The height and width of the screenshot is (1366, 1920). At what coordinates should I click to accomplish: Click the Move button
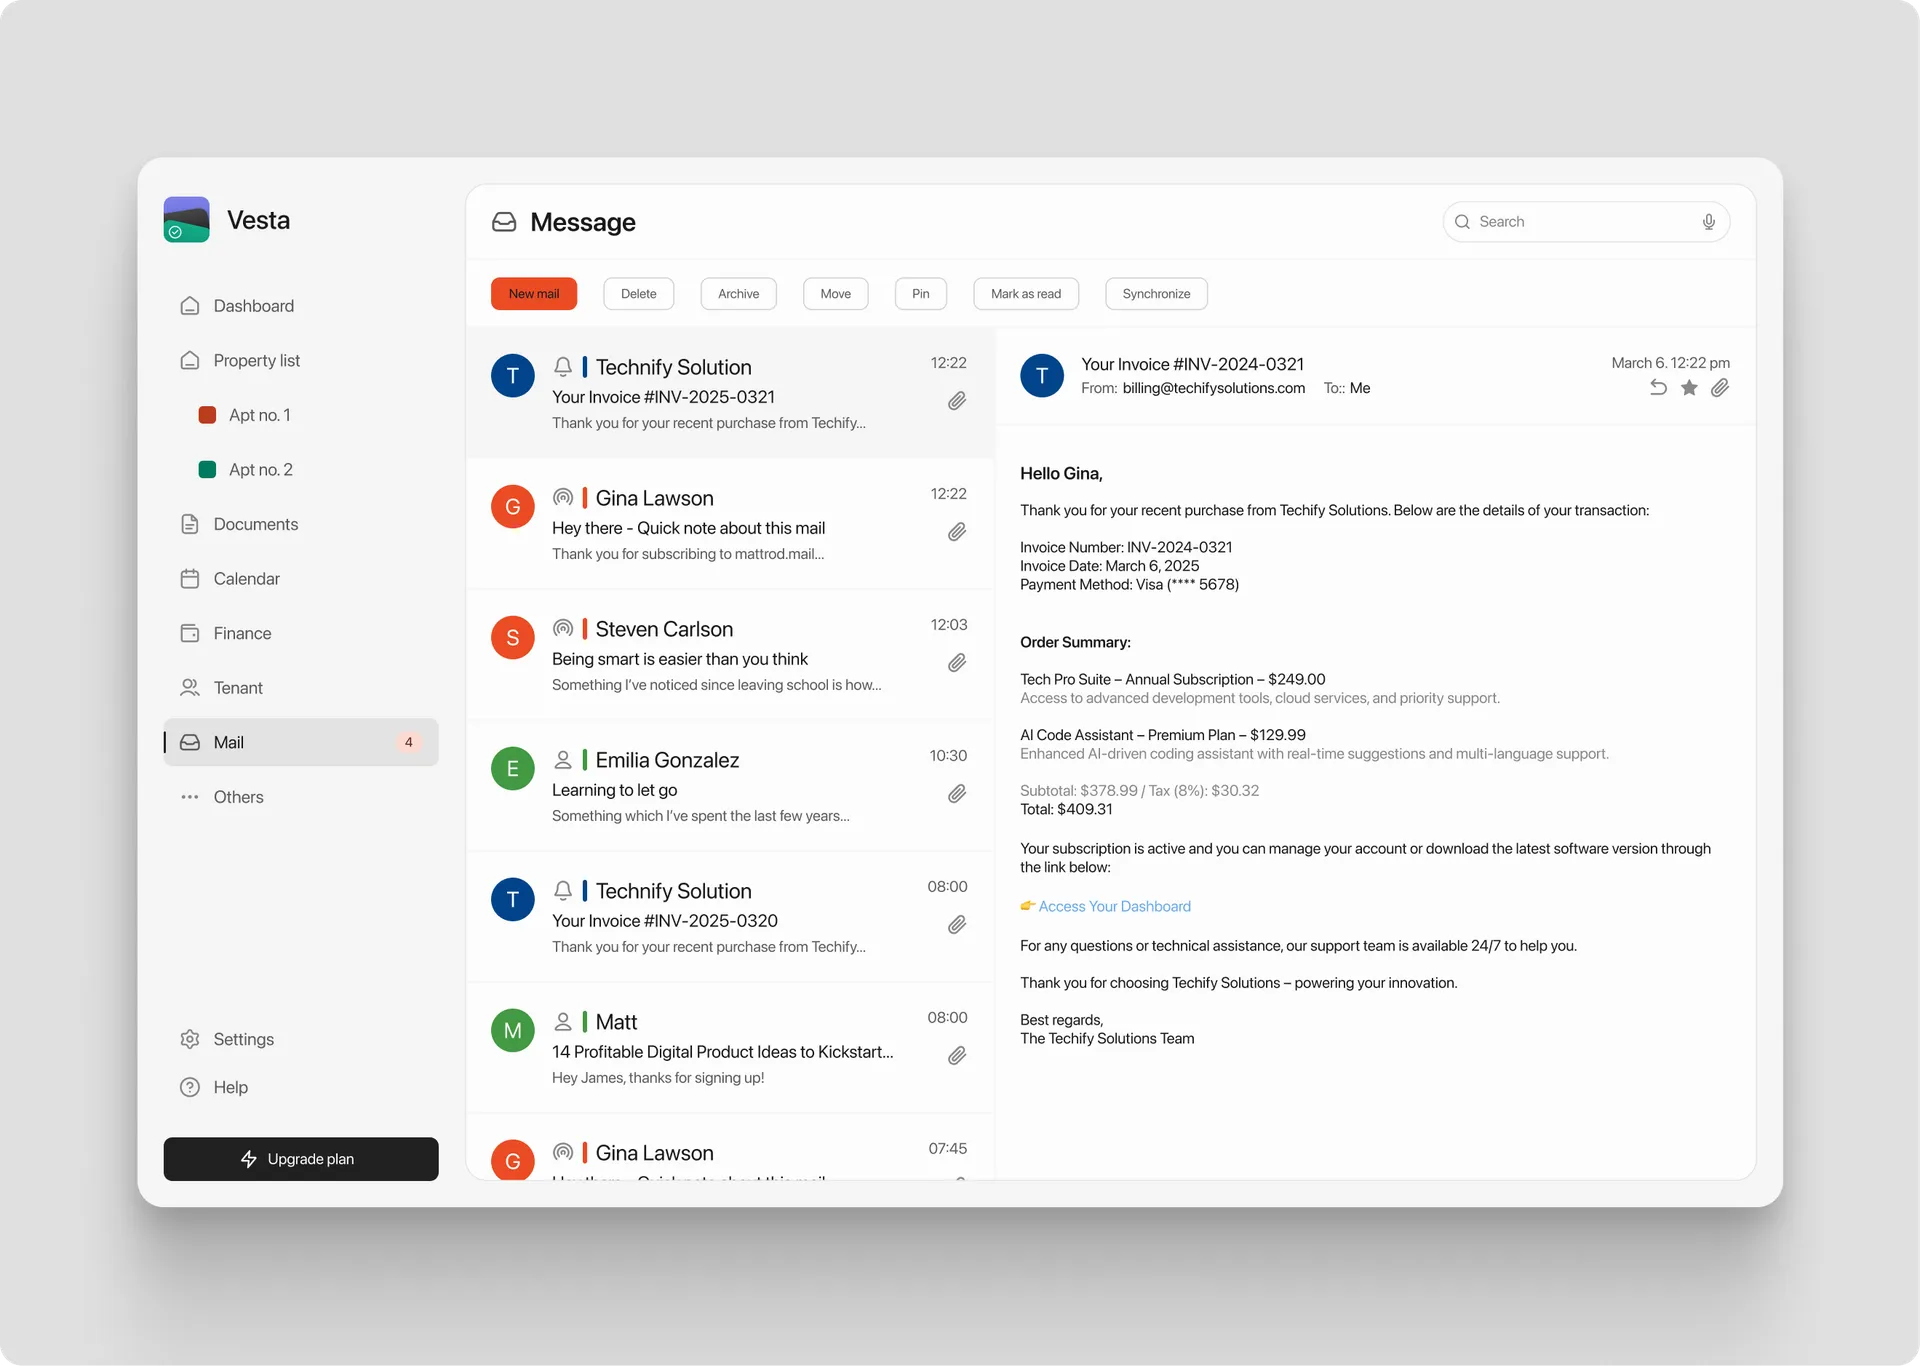tap(835, 294)
